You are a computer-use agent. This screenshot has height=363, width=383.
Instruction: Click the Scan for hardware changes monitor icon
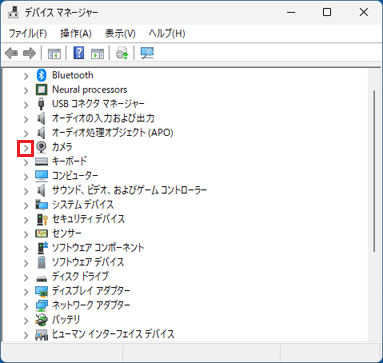pyautogui.click(x=147, y=53)
